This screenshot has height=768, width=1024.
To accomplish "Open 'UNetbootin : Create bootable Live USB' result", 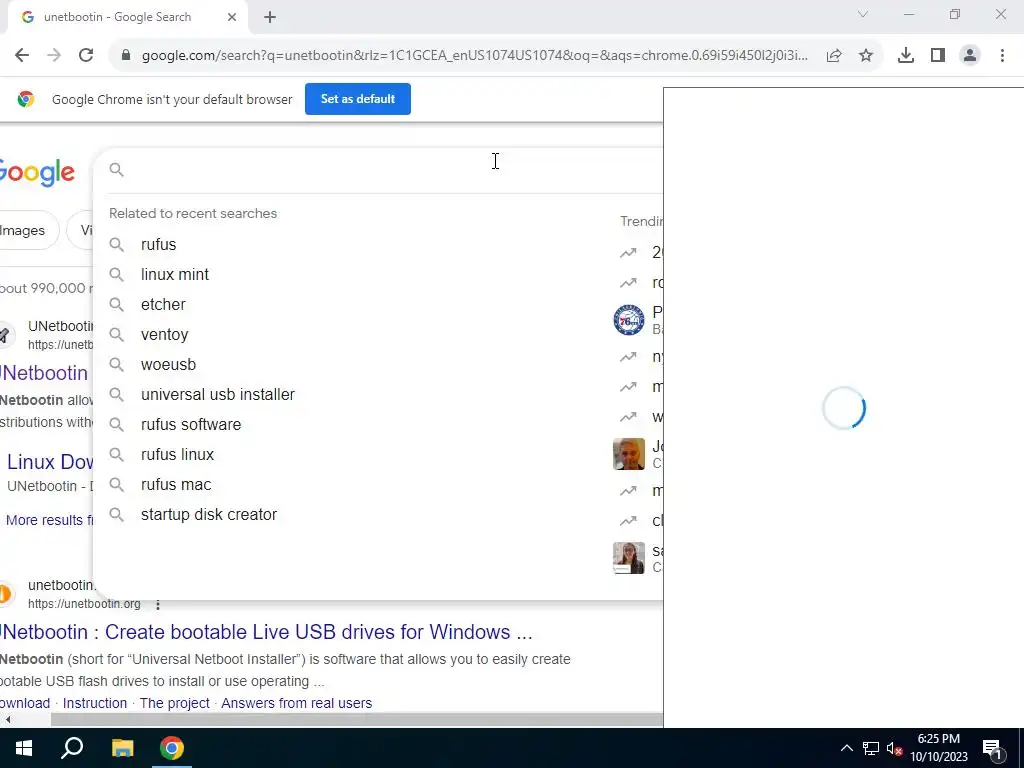I will 266,632.
